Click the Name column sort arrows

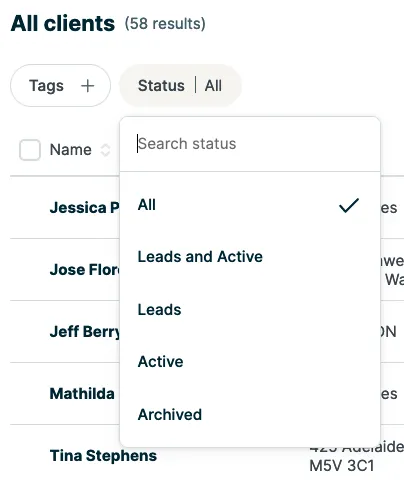105,150
